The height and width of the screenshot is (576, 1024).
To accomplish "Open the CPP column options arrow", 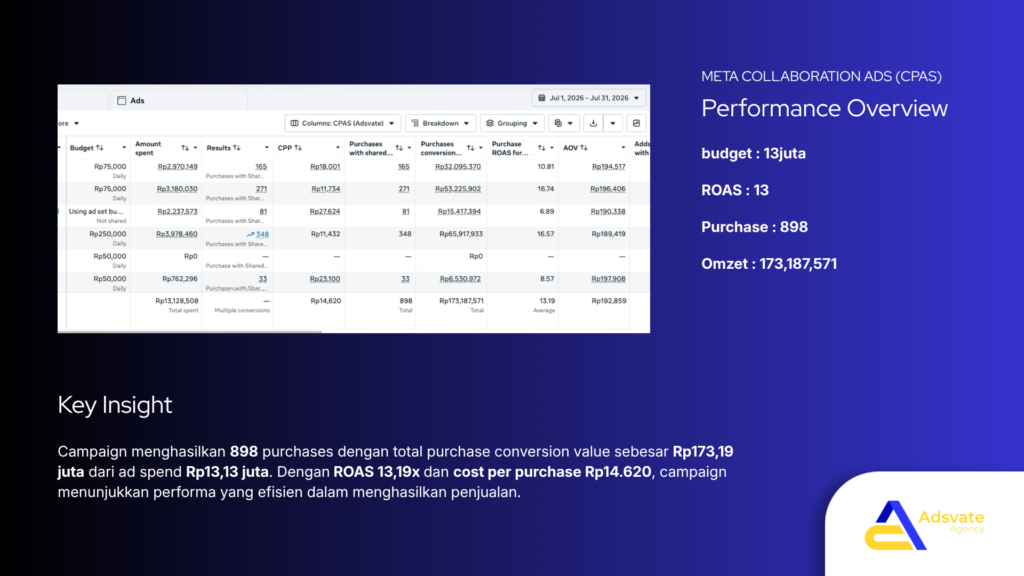I will coord(338,148).
